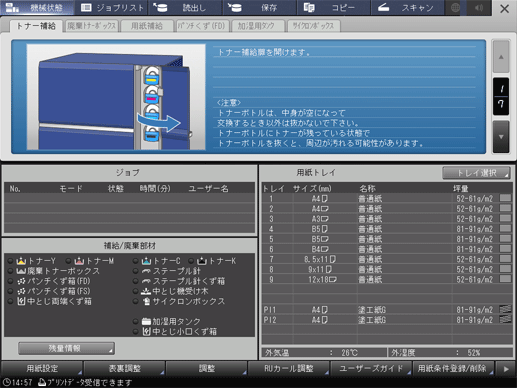Click the 加湿用タンク status indicator lamp
This screenshot has height=388, width=517.
tap(135, 321)
